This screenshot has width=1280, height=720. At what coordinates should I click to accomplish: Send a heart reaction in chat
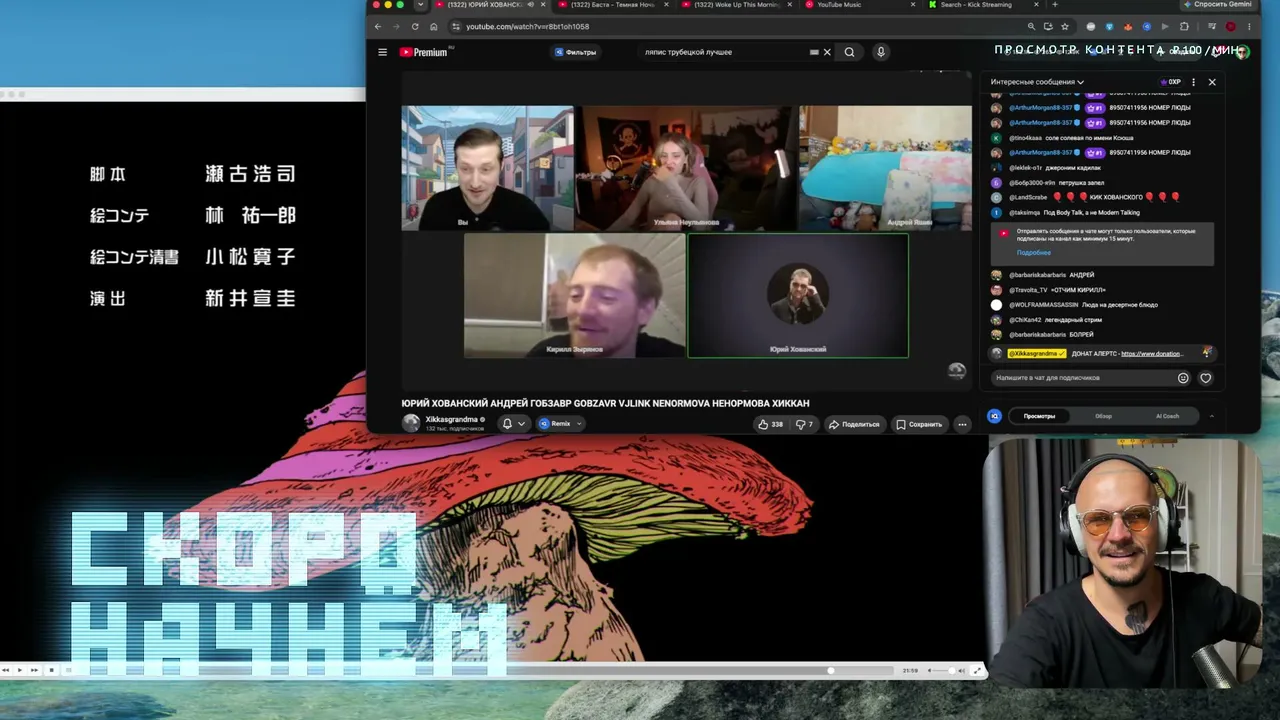tap(1205, 378)
